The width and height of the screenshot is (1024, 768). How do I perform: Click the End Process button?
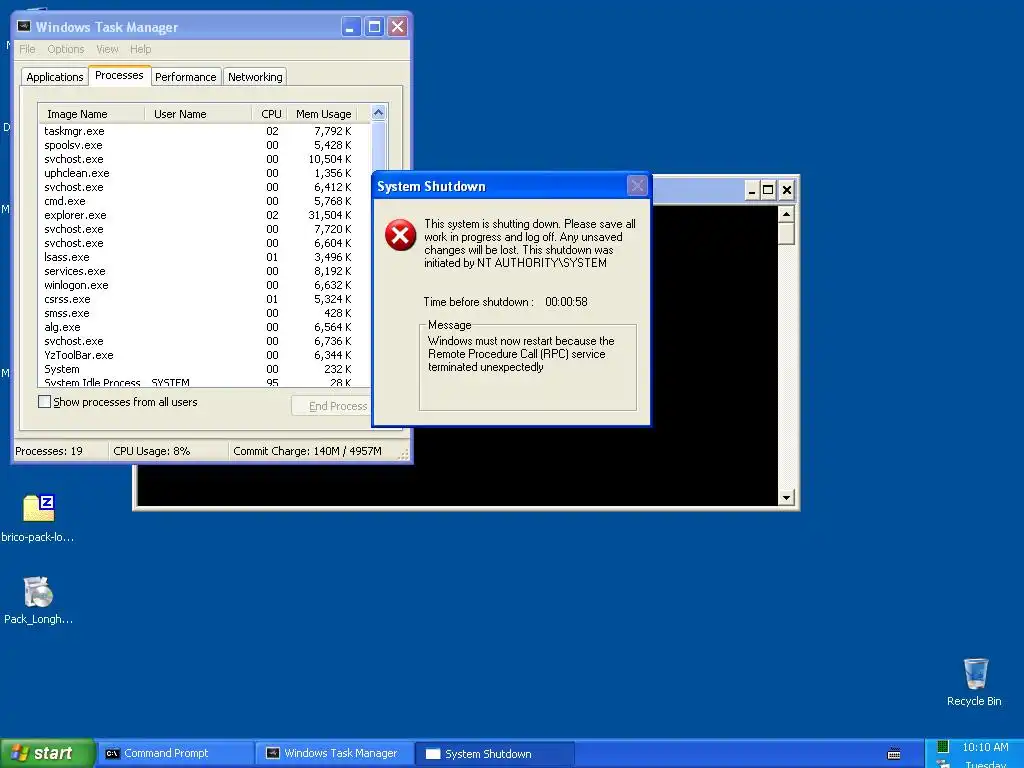[x=332, y=406]
